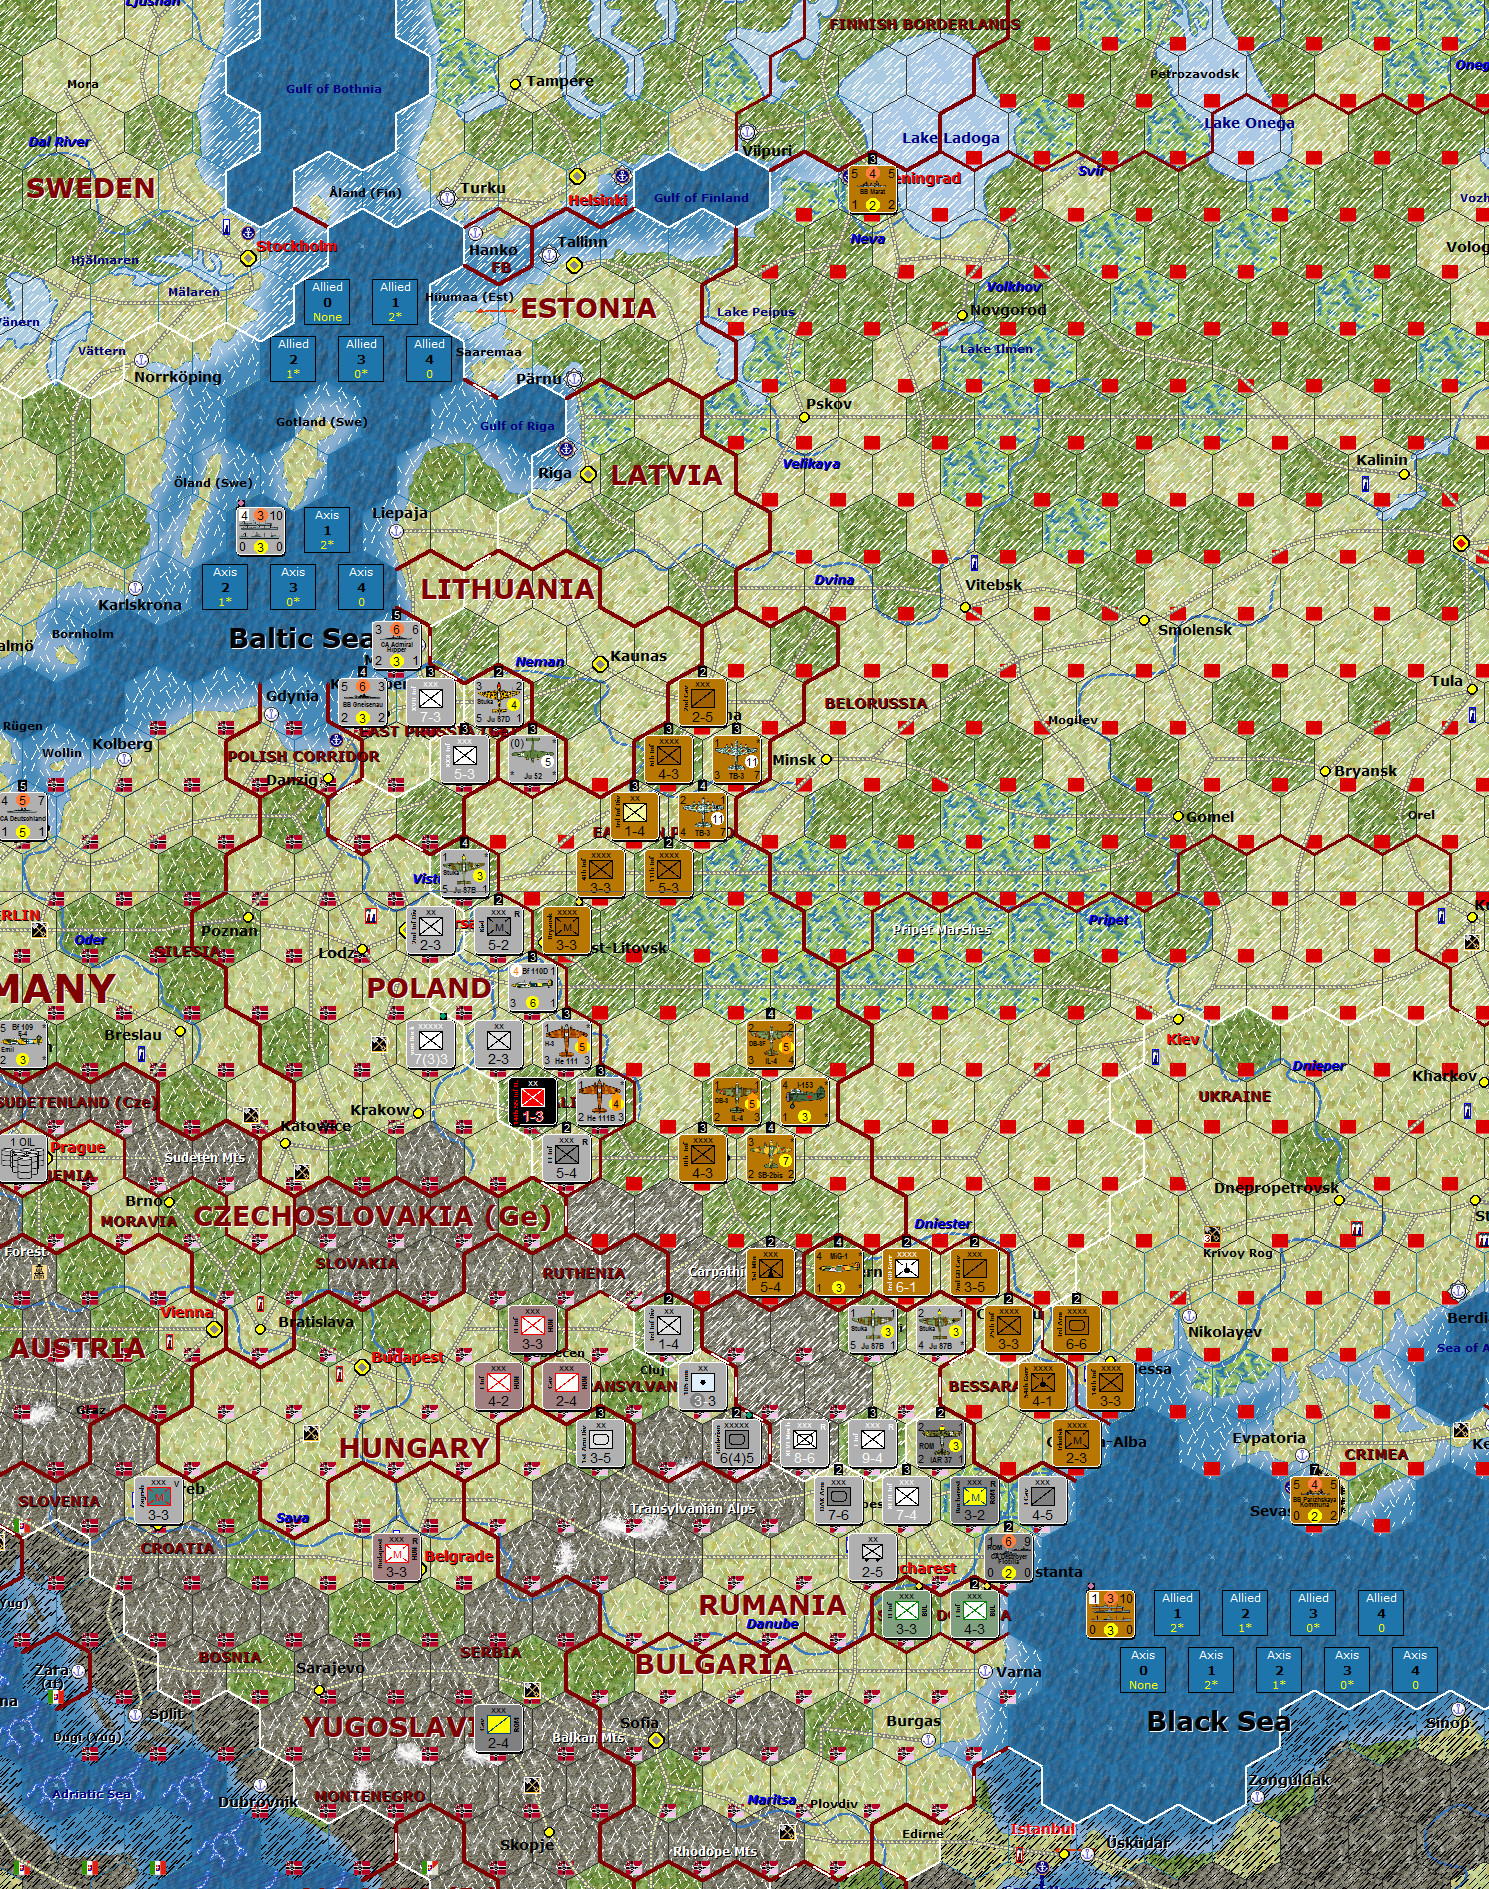Screen dimensions: 1489x1889
Task: Click Baltic Sea Allied 0 None box
Action: coord(327,302)
